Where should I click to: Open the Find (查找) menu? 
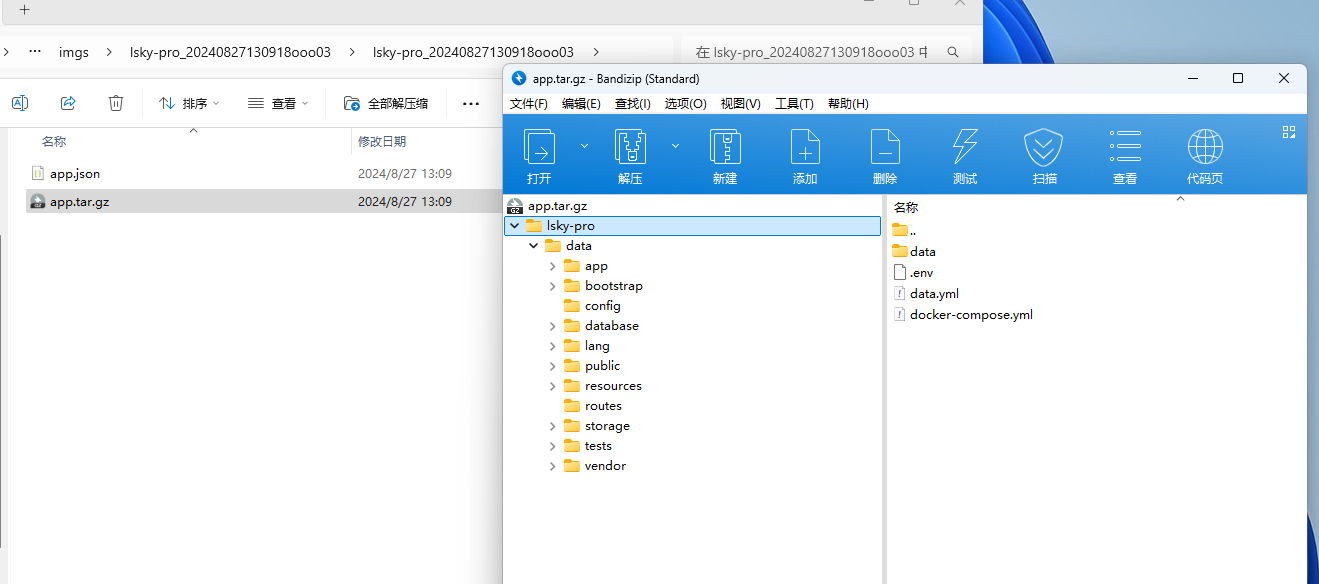coord(632,104)
